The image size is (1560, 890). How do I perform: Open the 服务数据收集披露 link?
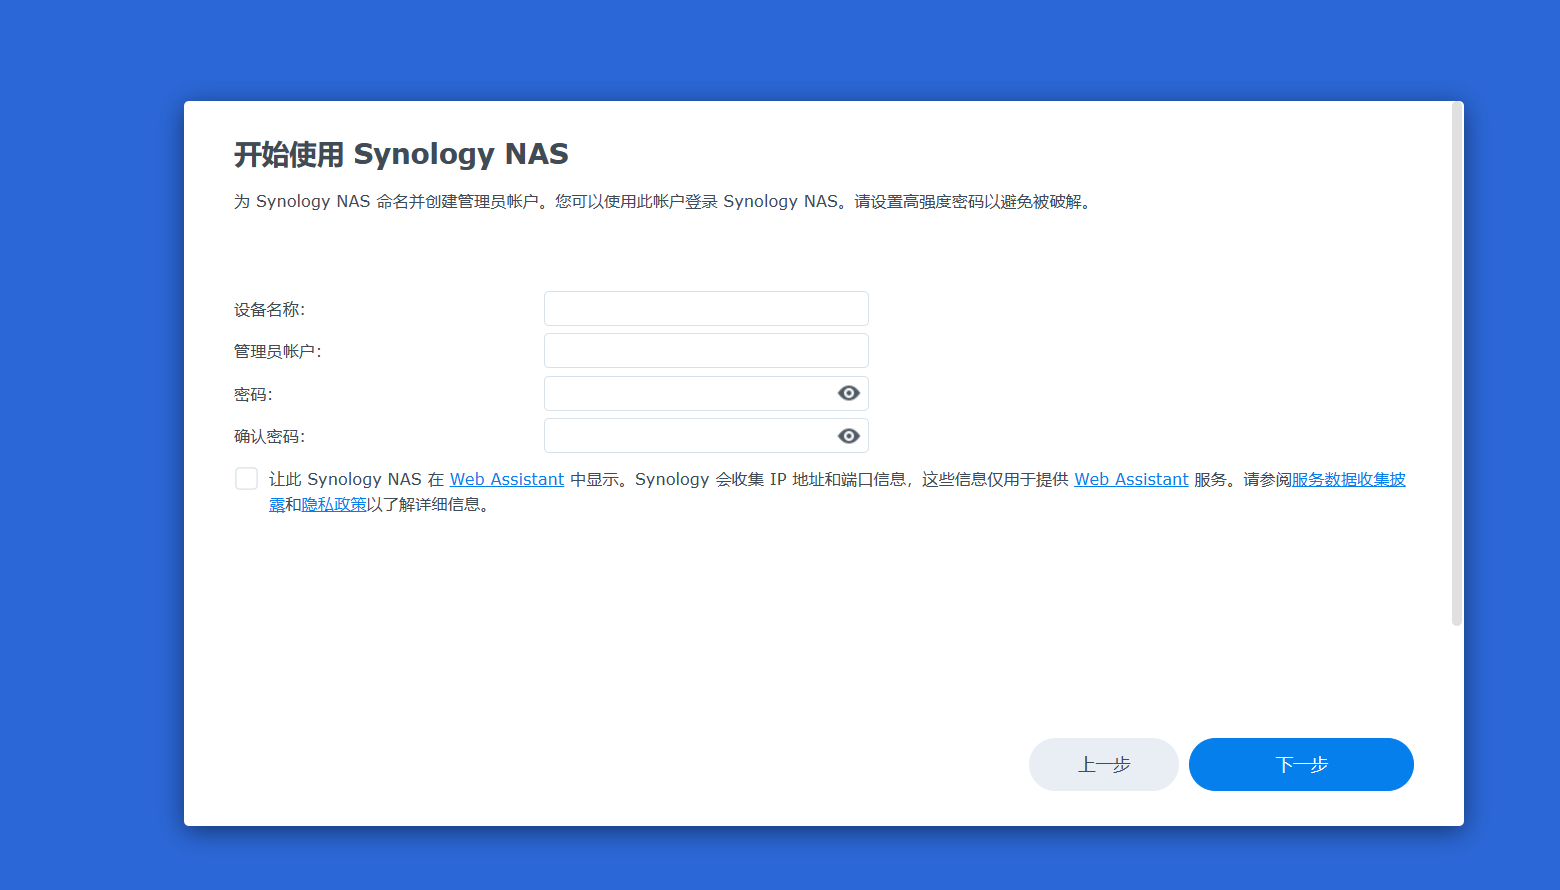tap(1348, 479)
